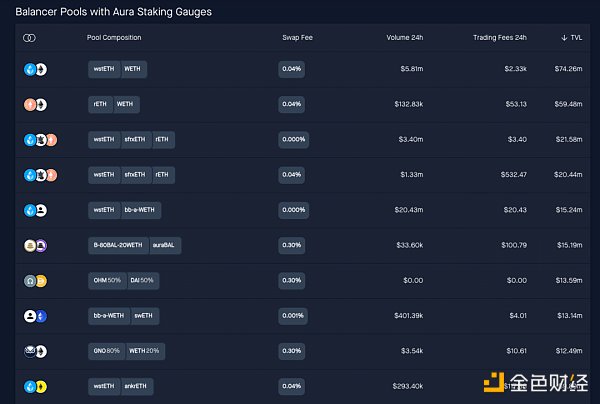Select the ankrETH token chip
This screenshot has width=600, height=404.
137,386
